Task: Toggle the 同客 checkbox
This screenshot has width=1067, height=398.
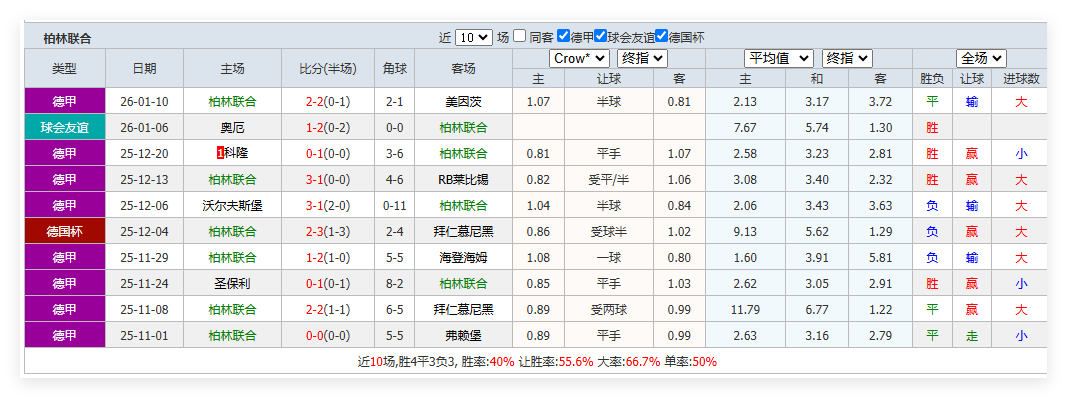Action: (x=520, y=36)
